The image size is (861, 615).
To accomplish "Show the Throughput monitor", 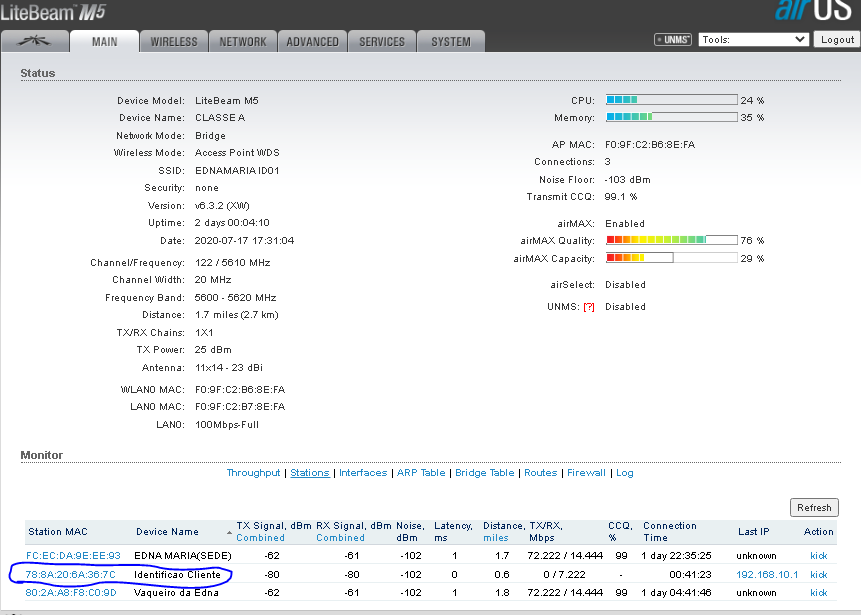I will [x=253, y=473].
